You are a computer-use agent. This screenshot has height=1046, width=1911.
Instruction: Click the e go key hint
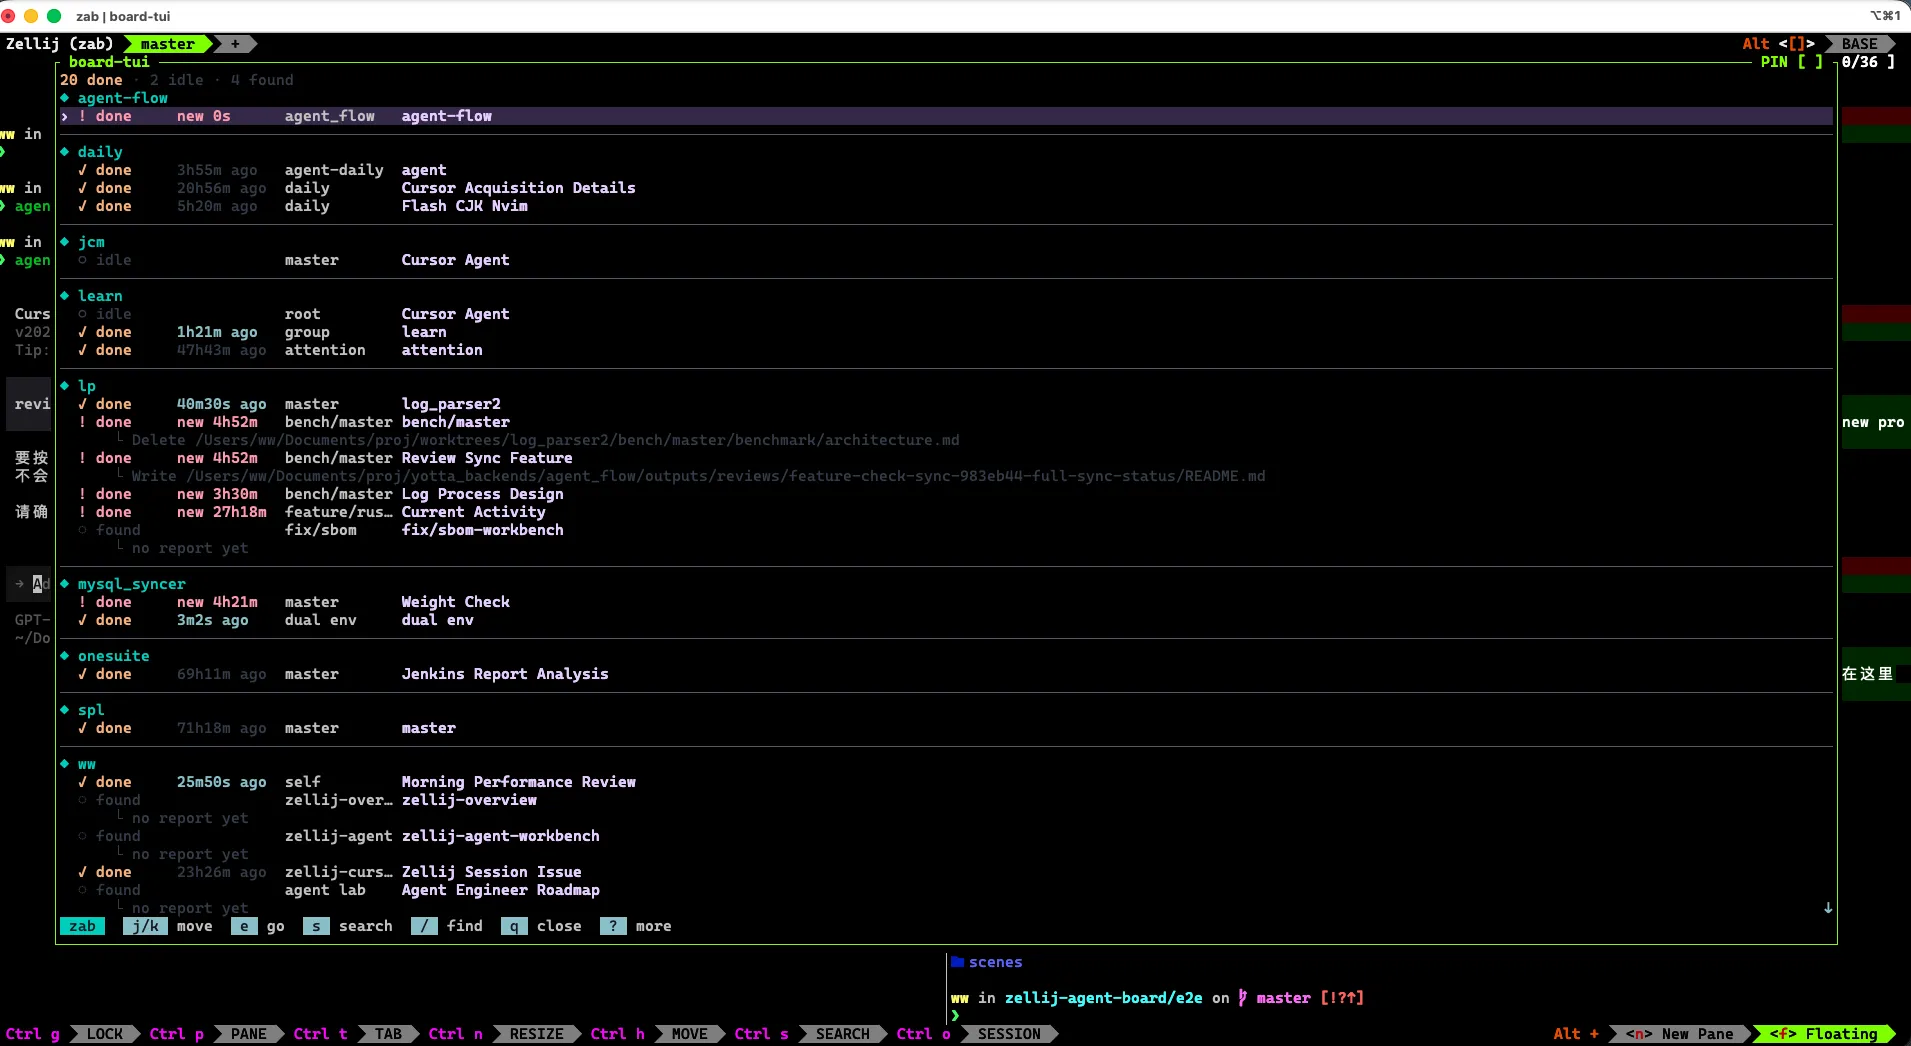(258, 926)
